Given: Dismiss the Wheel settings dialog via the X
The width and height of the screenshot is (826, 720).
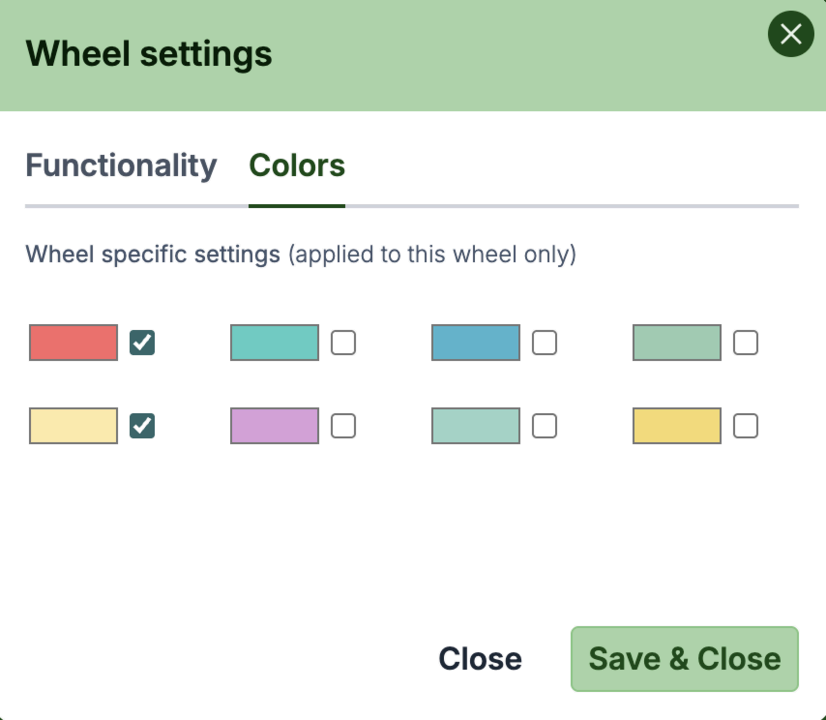Looking at the screenshot, I should 790,34.
